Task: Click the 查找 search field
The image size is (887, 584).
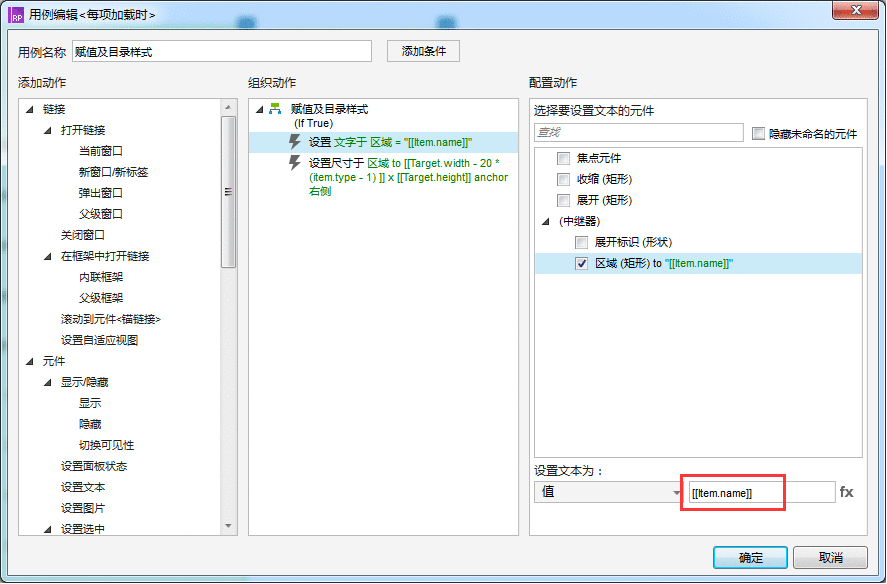Action: point(639,132)
